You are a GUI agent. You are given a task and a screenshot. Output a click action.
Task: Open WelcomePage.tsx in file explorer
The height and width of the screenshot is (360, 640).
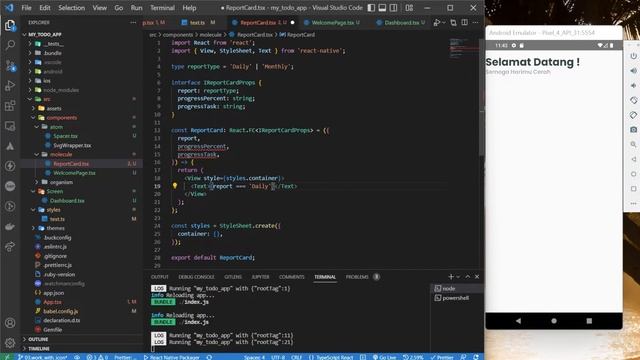[74, 173]
